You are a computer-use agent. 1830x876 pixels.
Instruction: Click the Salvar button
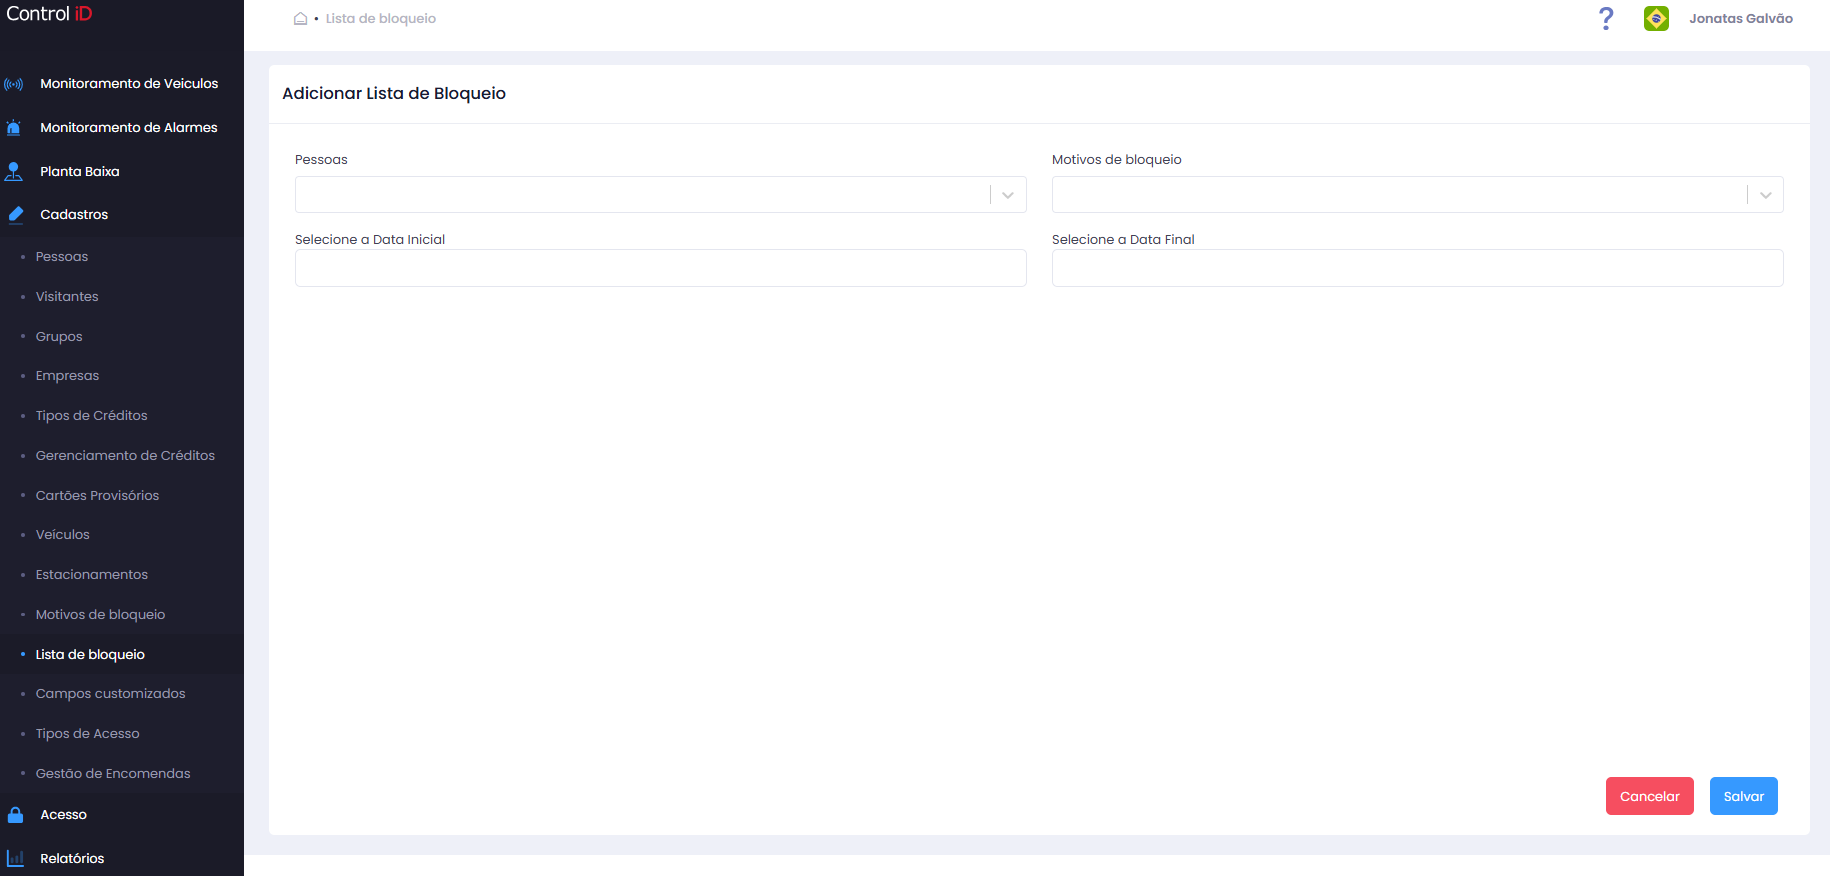[x=1743, y=796]
